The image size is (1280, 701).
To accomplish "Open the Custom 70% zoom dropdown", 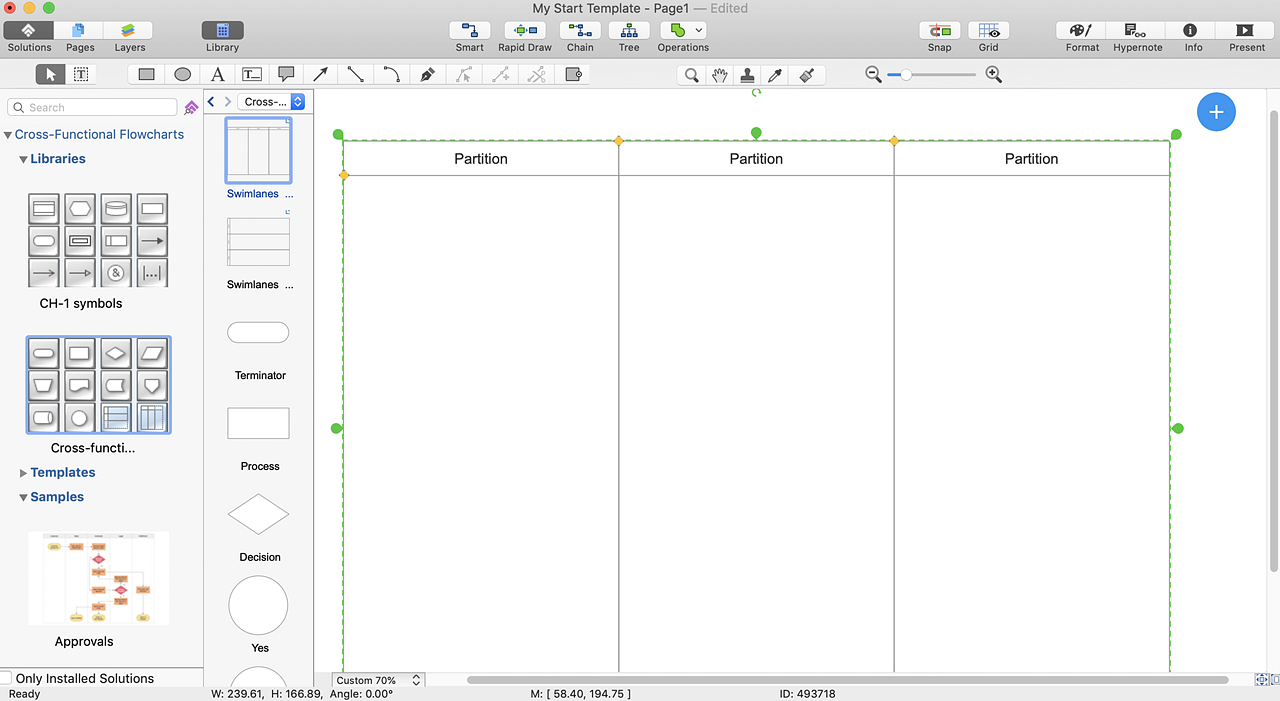I will [x=378, y=680].
